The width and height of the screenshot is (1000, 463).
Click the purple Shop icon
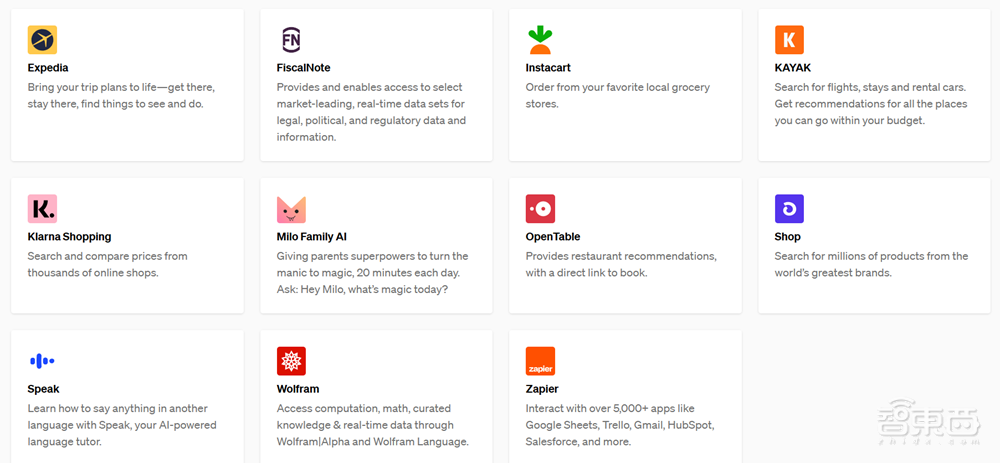[x=789, y=209]
